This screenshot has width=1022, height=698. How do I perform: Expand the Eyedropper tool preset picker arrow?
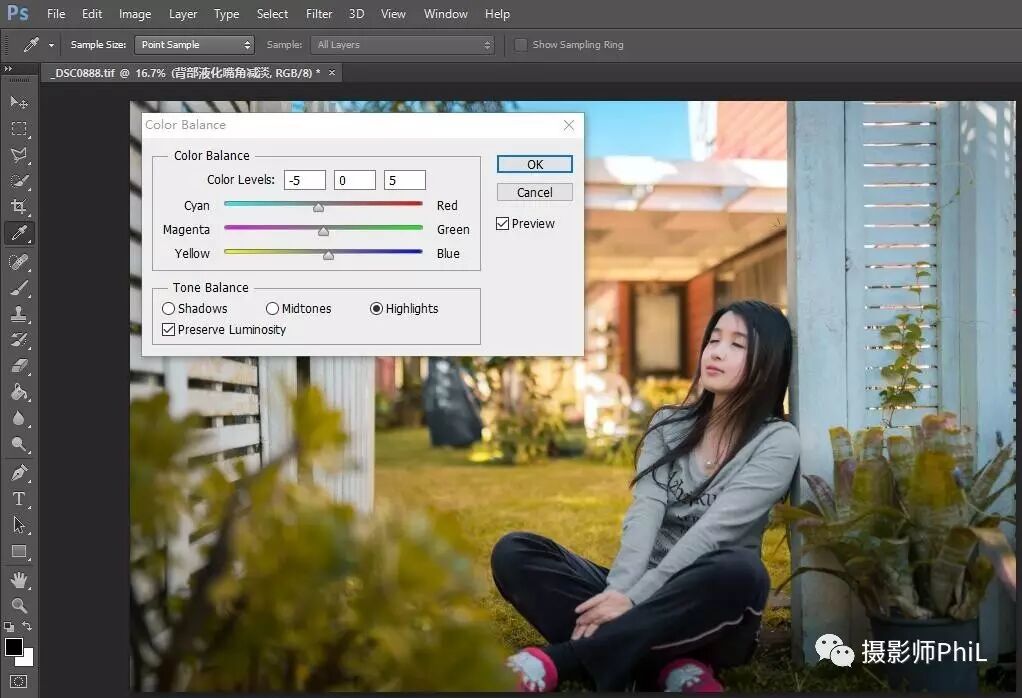51,45
